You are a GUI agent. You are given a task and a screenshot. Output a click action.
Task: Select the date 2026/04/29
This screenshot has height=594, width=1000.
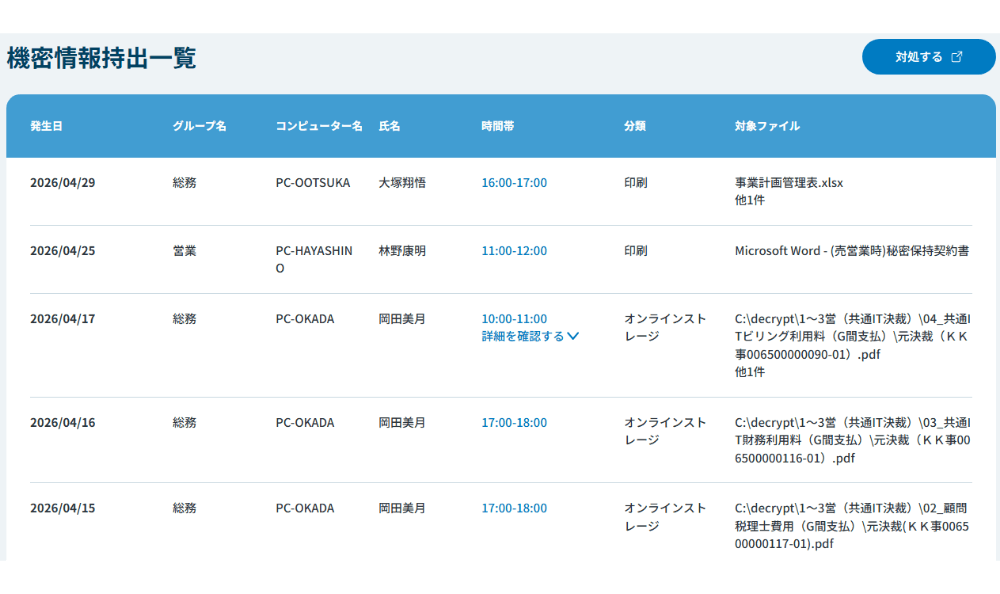(x=62, y=182)
